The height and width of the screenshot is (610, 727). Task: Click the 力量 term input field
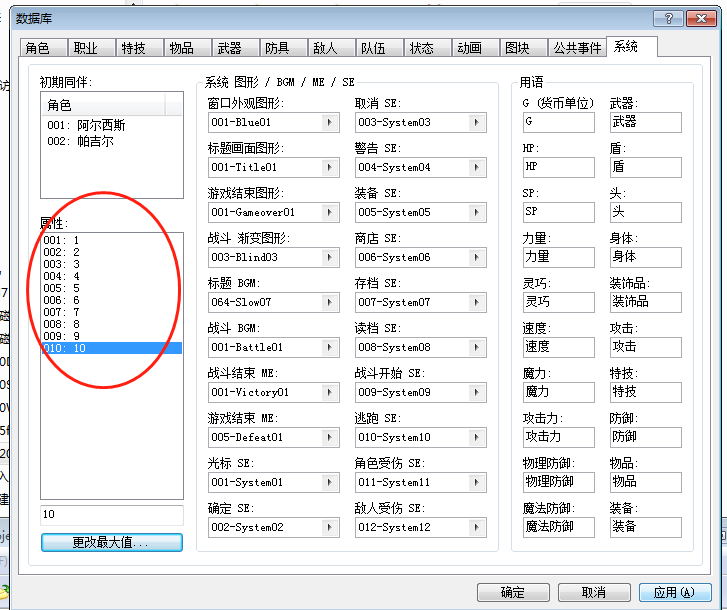558,257
